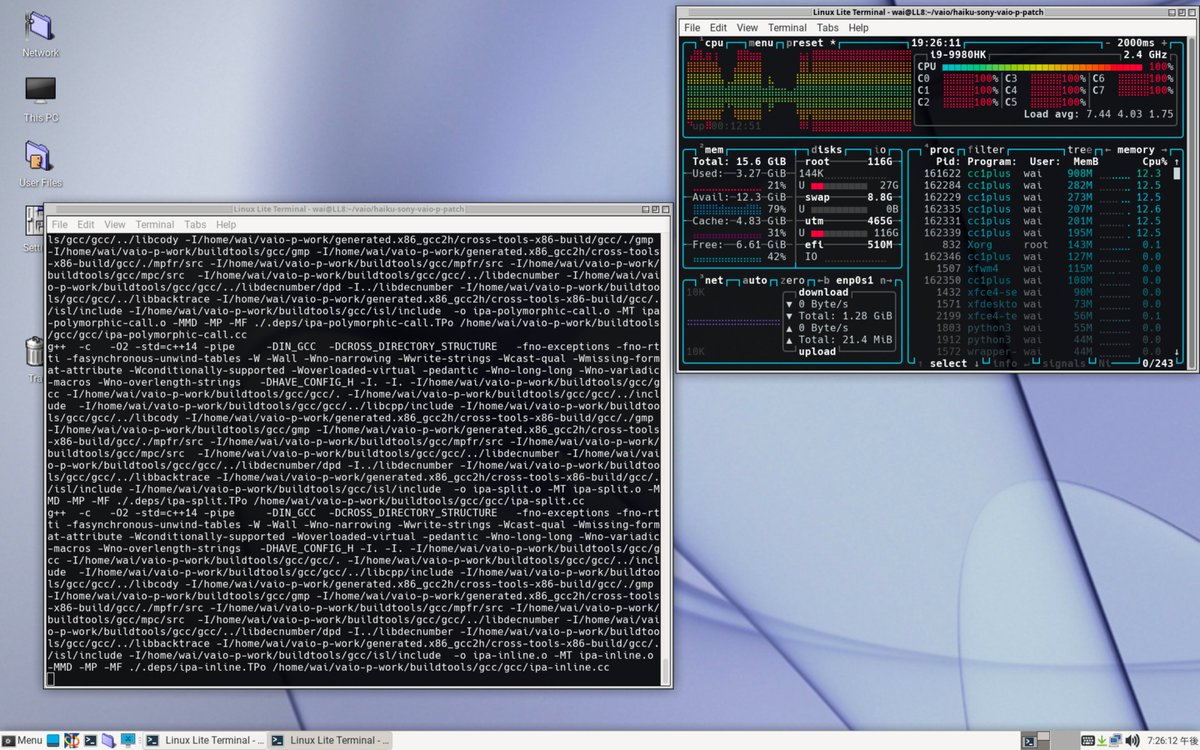Open View menu in the btop terminal window
Image resolution: width=1200 pixels, height=750 pixels.
click(x=747, y=28)
